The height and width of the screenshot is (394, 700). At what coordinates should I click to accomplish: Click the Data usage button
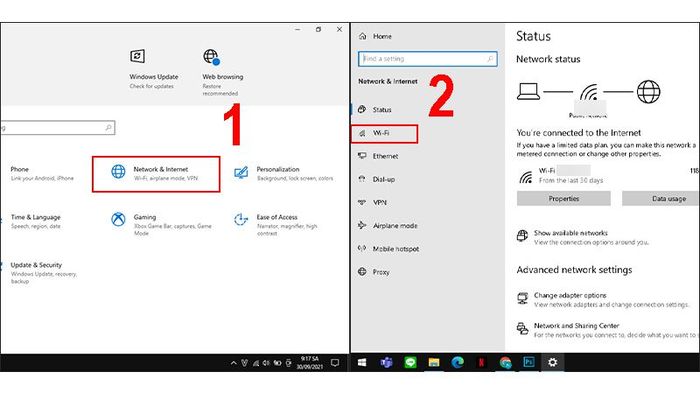coord(661,199)
